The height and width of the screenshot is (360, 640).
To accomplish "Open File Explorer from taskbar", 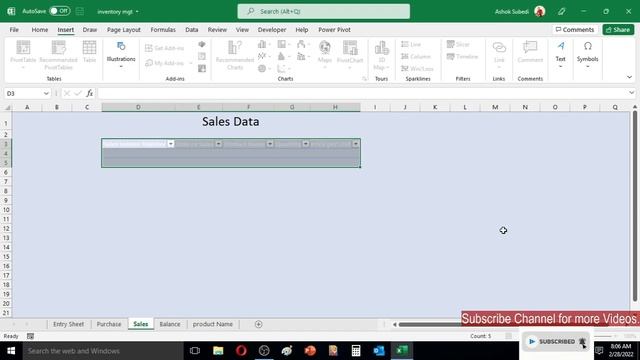I will point(218,351).
